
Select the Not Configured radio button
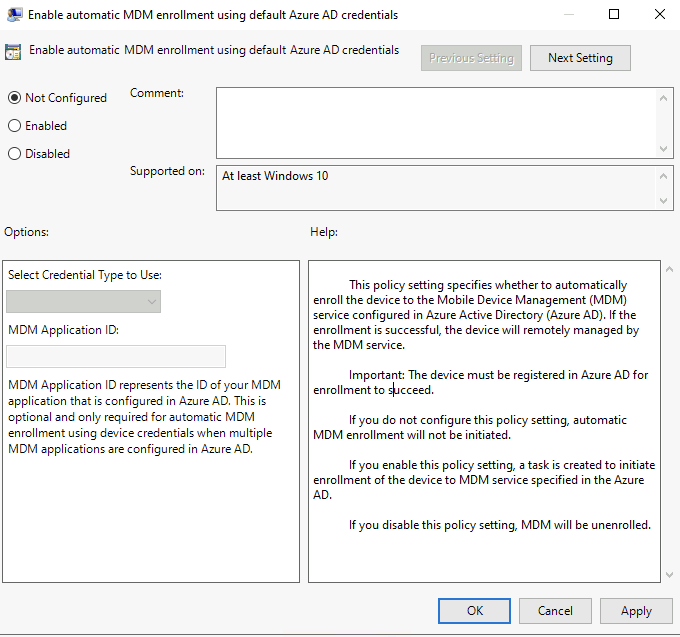15,98
